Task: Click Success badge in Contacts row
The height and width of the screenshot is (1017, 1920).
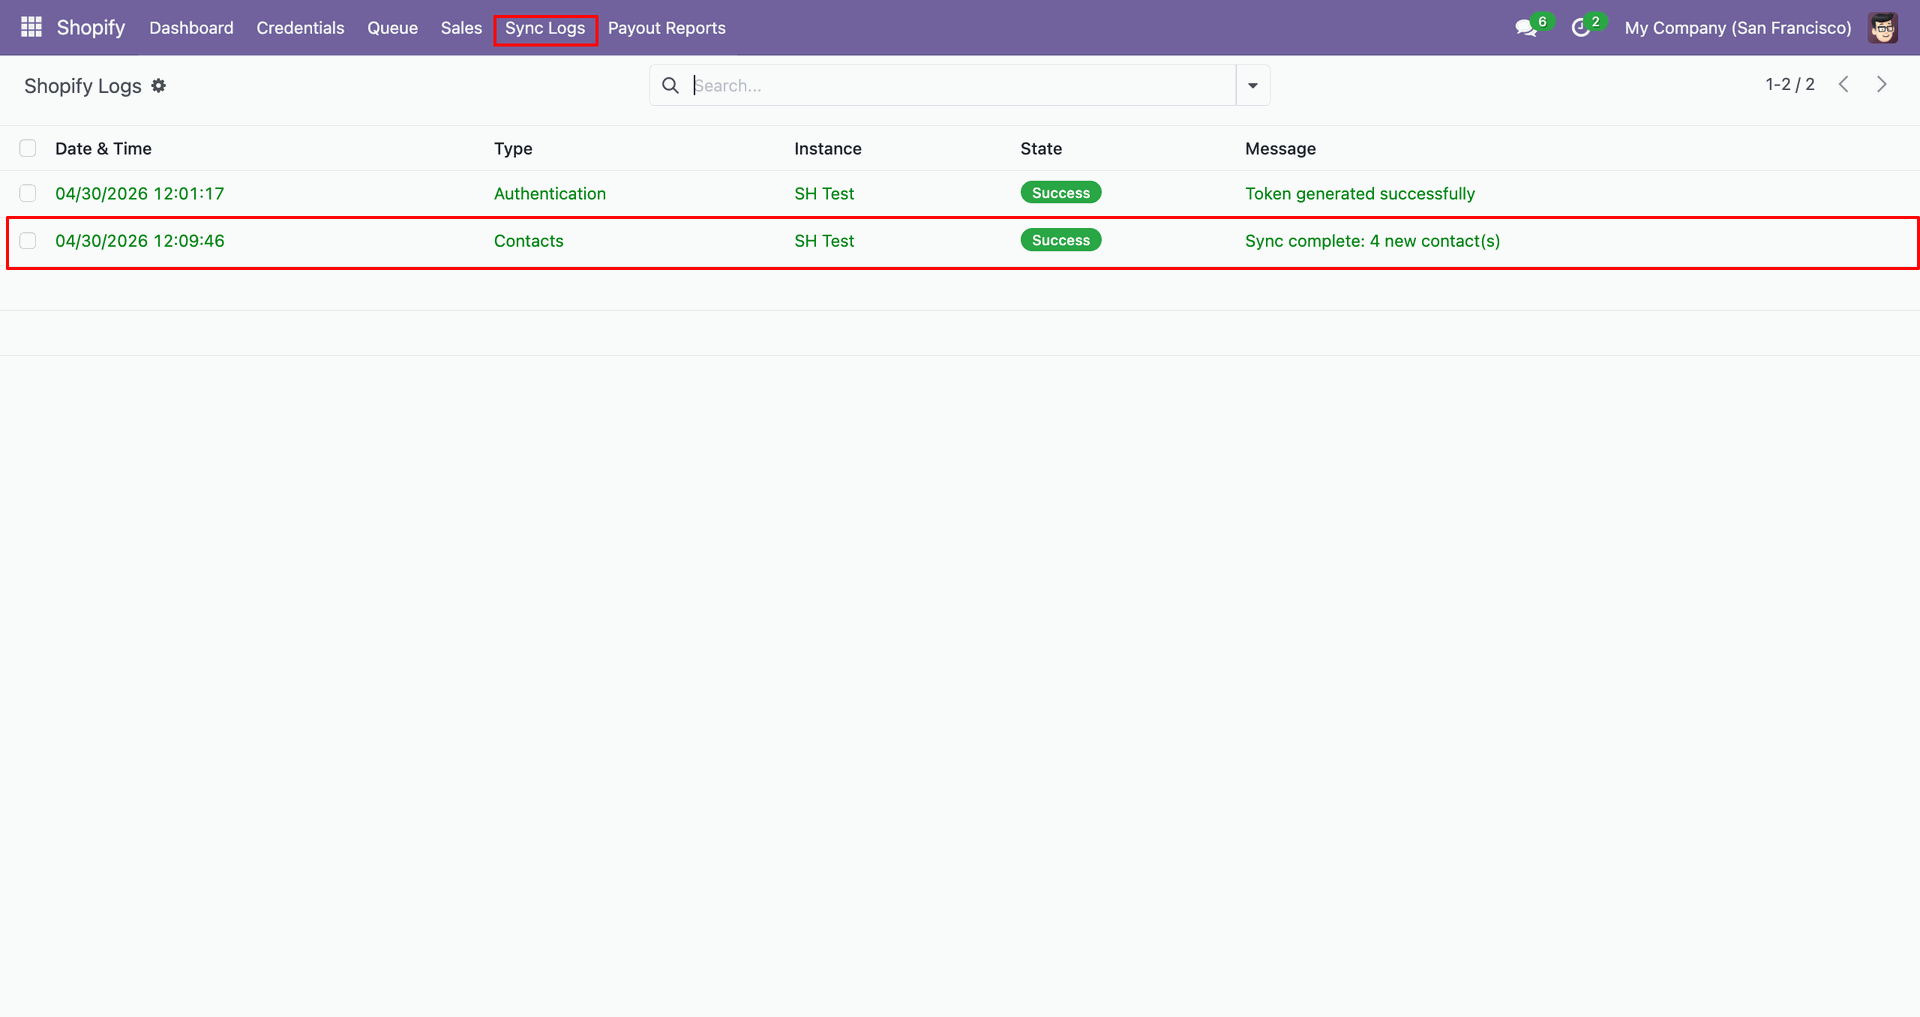Action: [x=1061, y=240]
